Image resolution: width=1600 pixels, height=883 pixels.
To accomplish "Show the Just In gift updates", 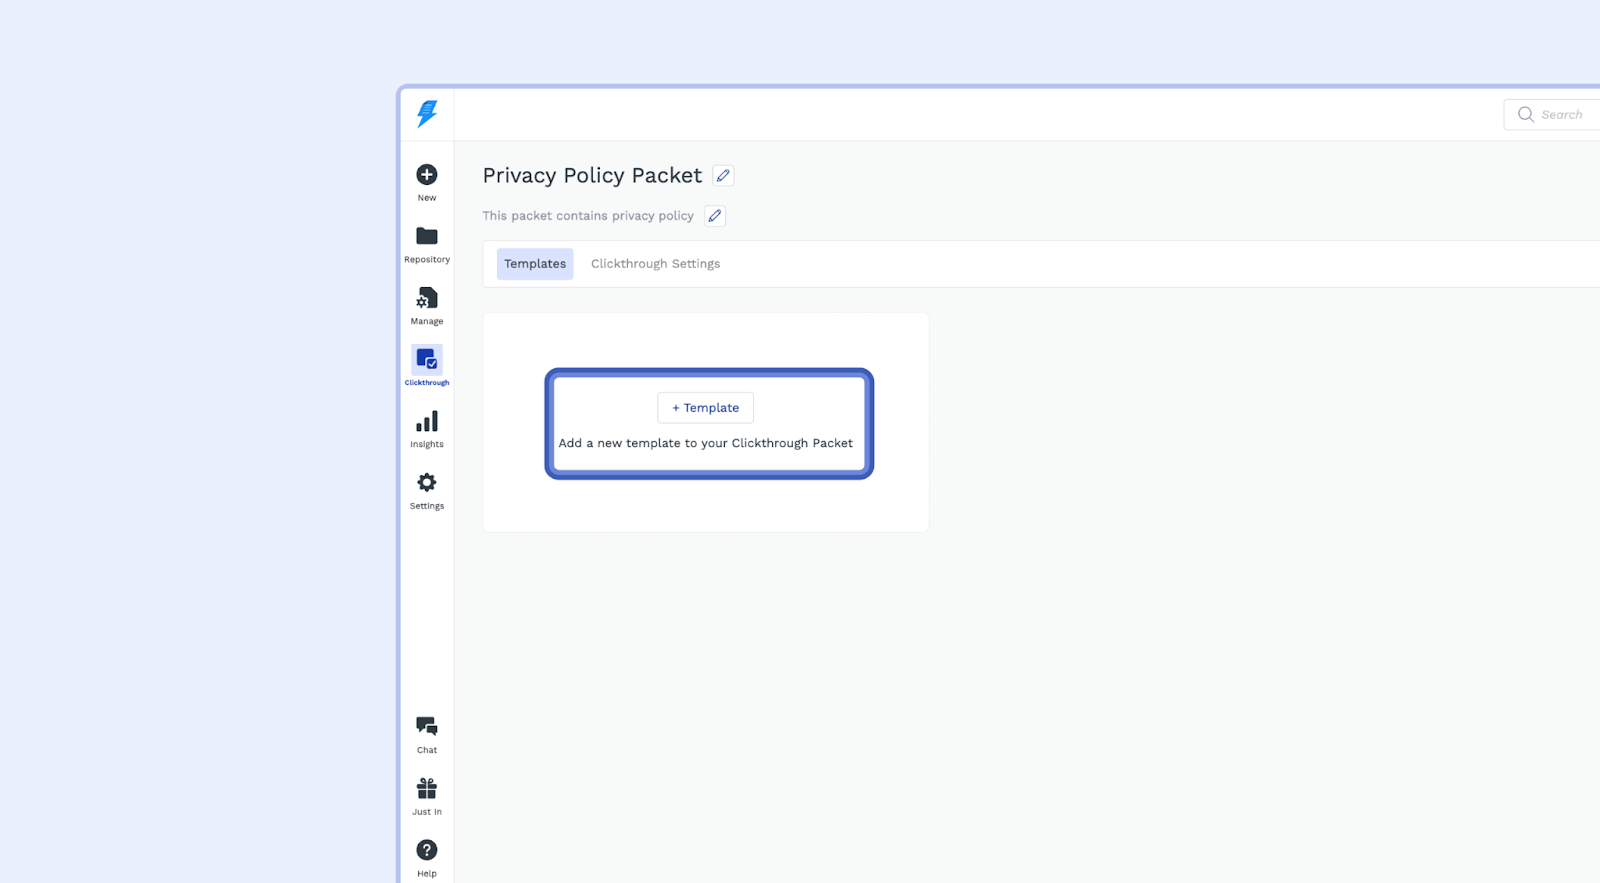I will 427,796.
